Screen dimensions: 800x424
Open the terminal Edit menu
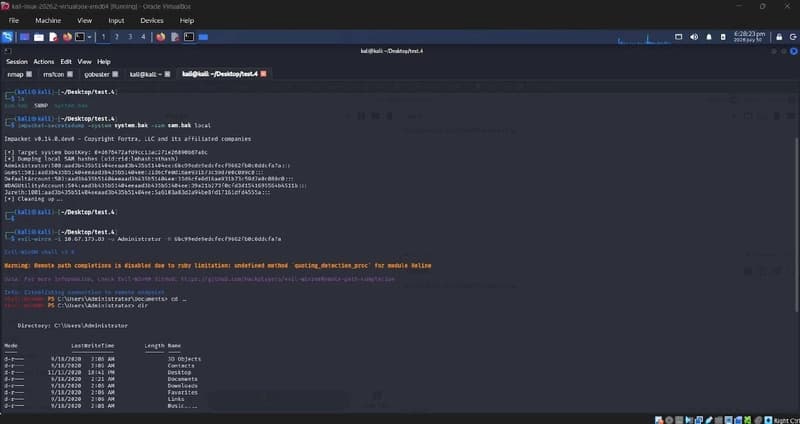tap(66, 61)
